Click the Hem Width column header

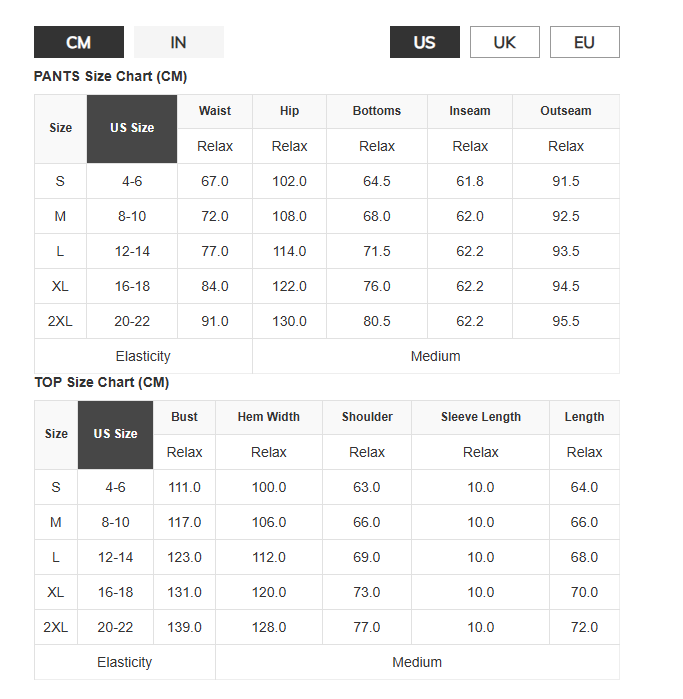269,417
